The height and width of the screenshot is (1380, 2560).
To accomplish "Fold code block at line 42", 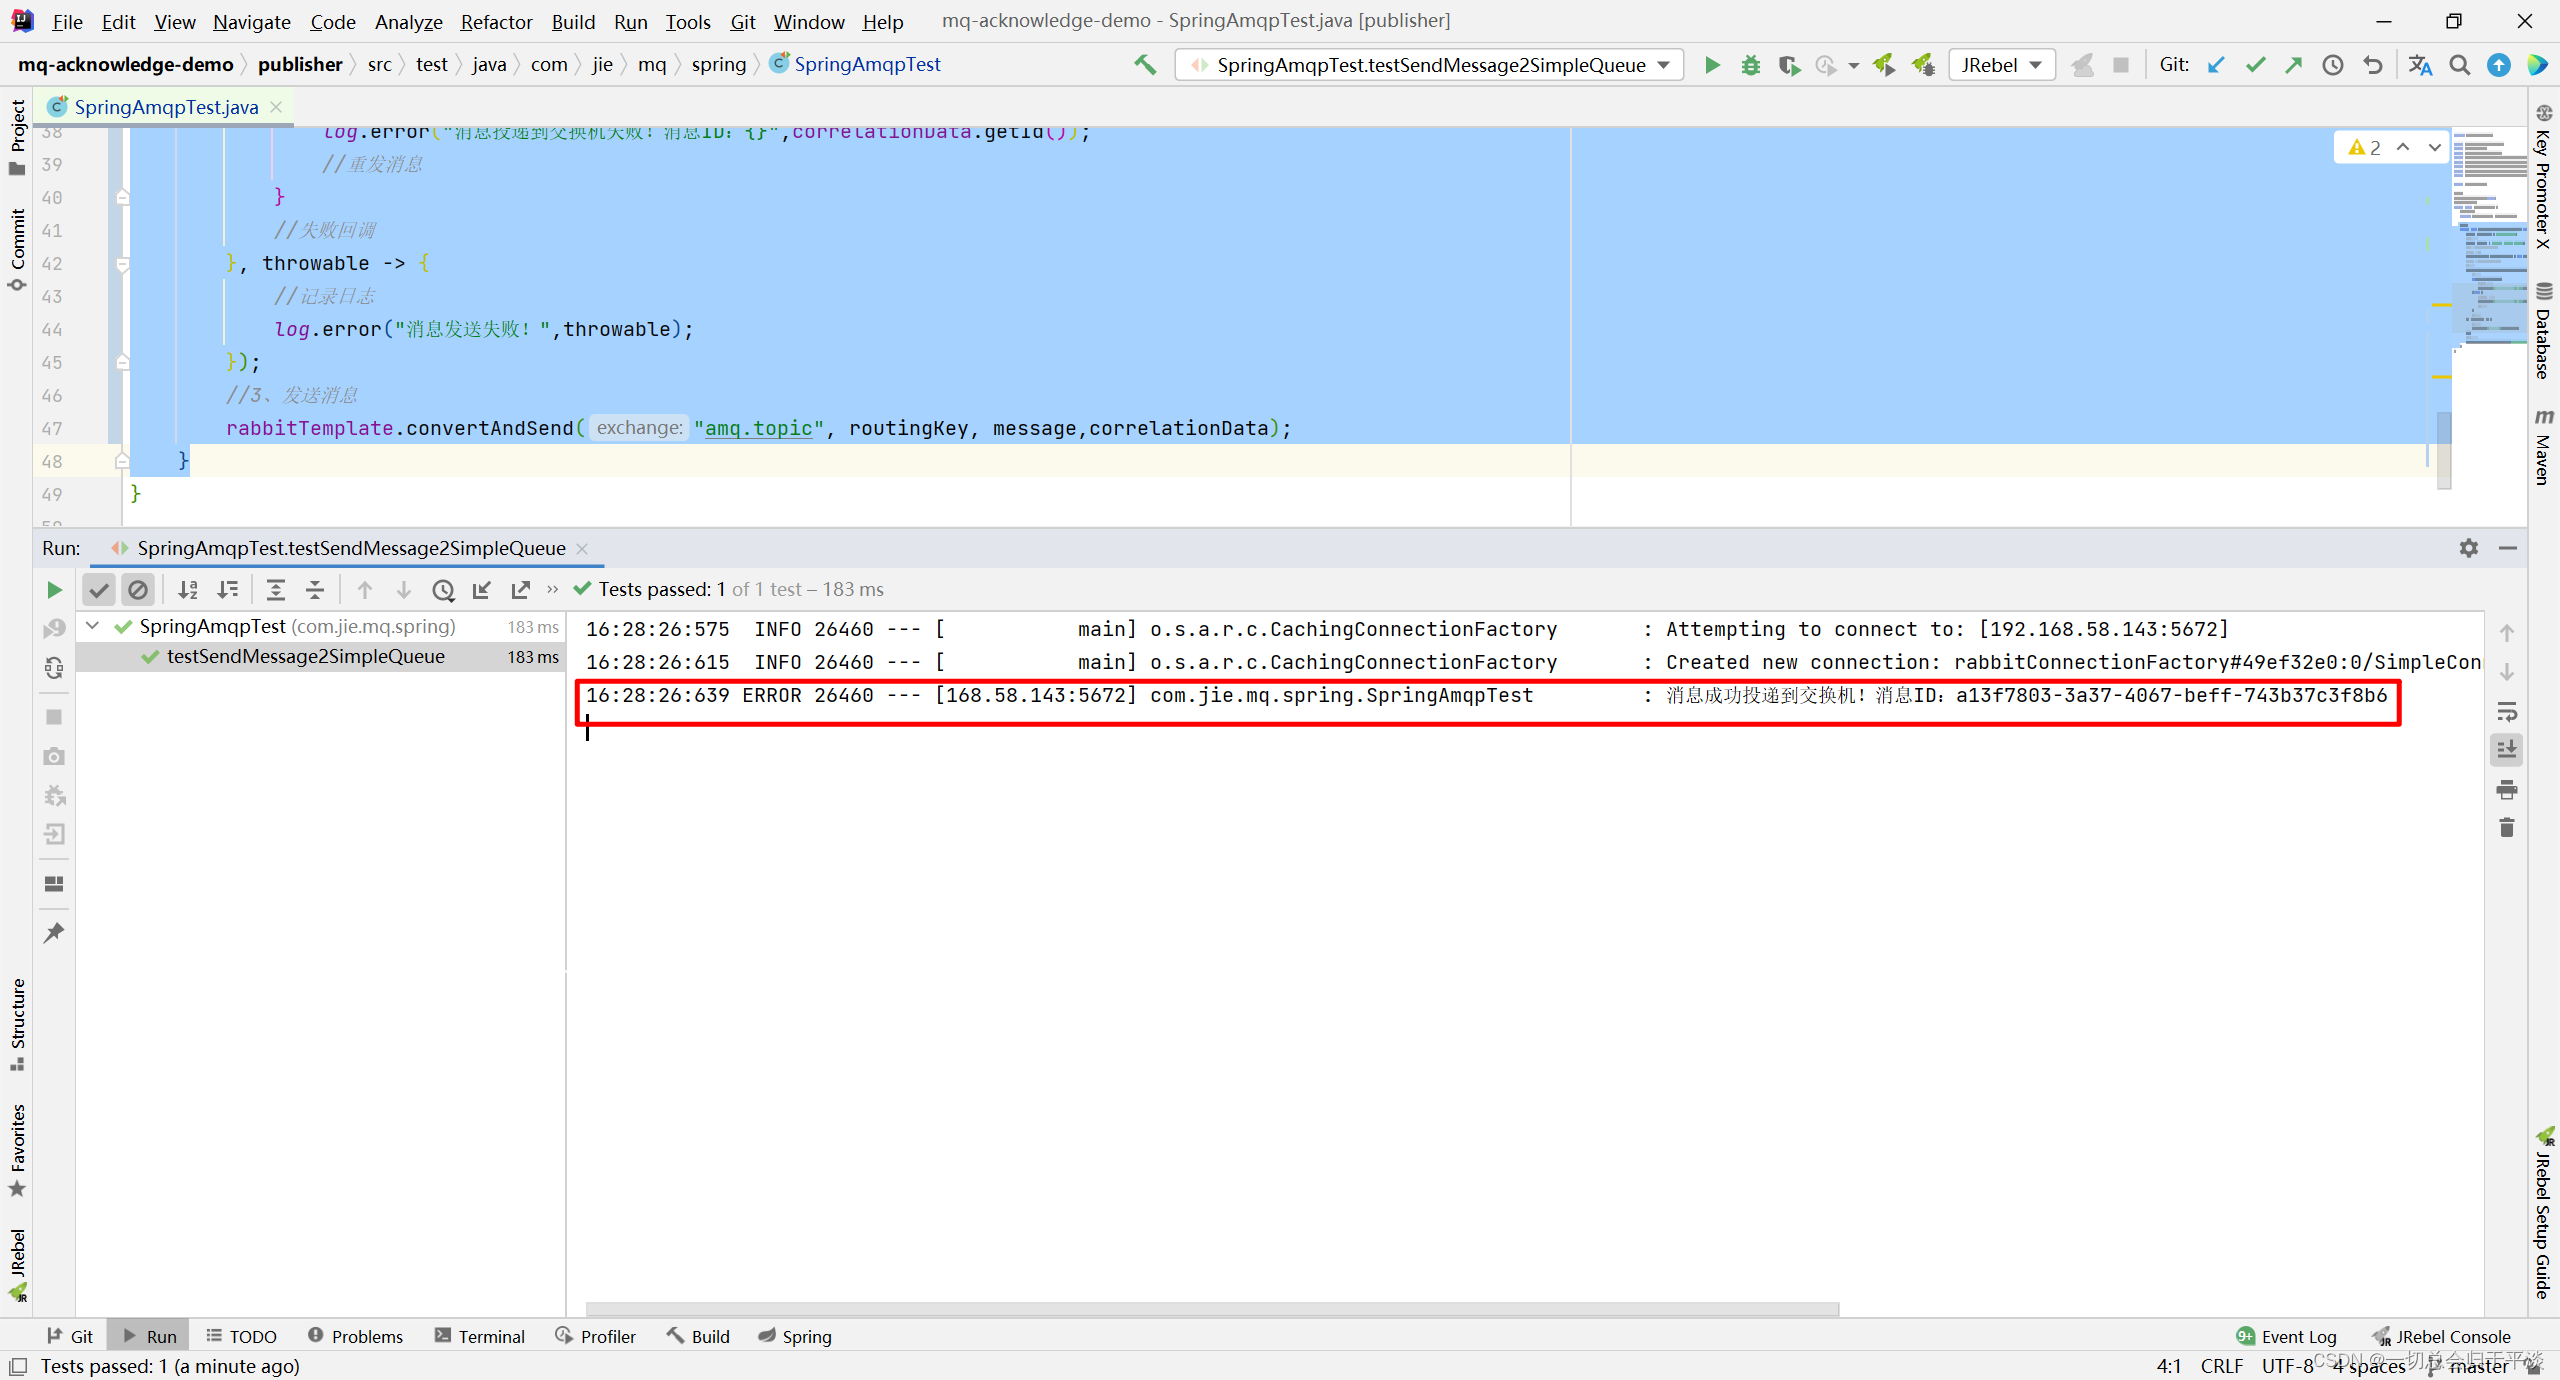I will point(122,264).
